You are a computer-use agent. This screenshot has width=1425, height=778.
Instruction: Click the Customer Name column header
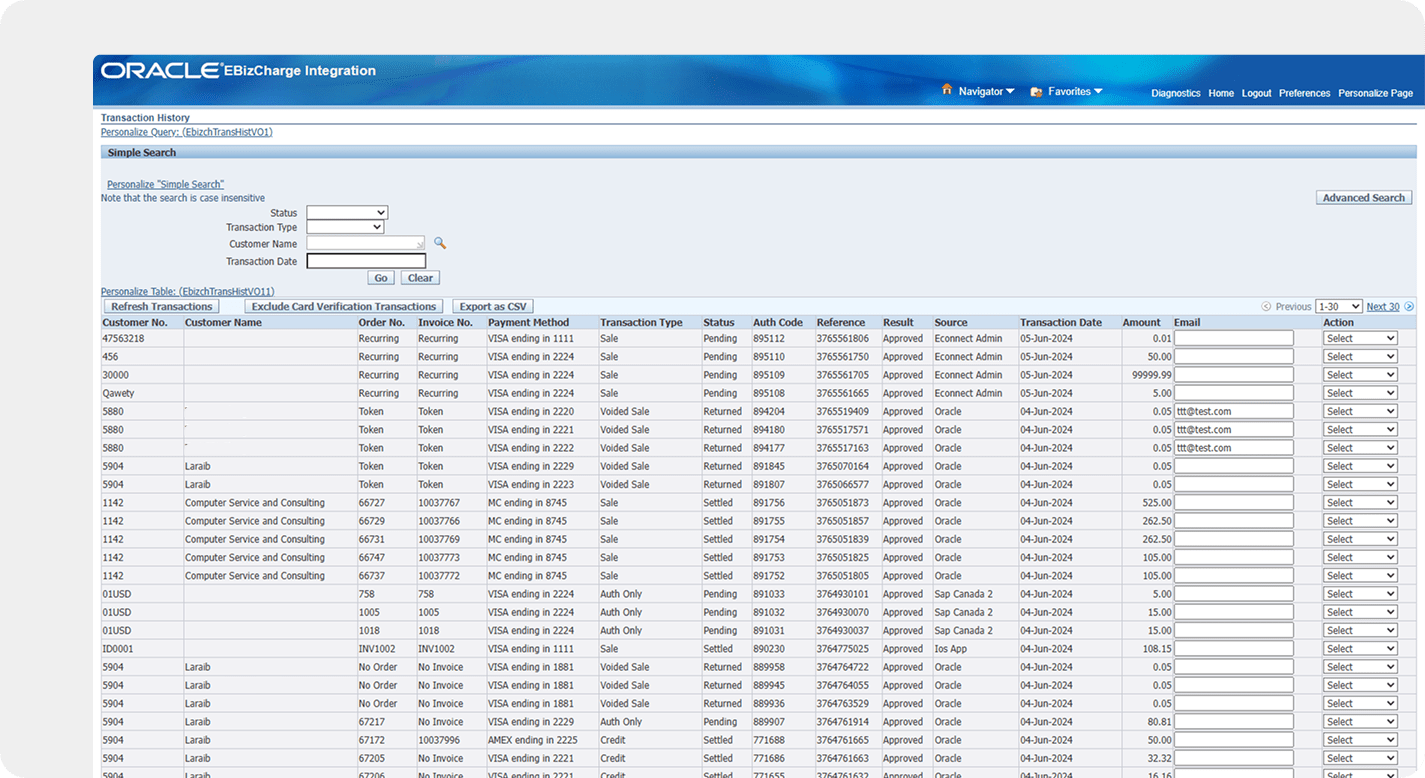(223, 323)
